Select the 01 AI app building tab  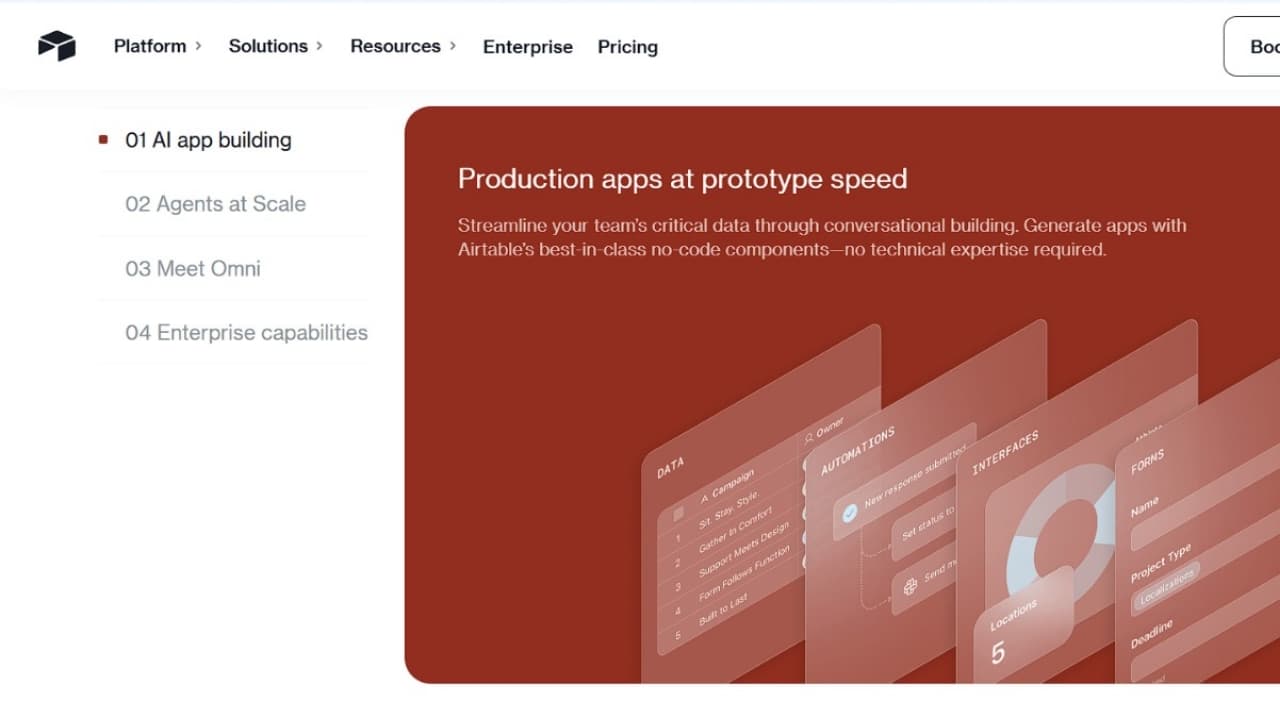pyautogui.click(x=208, y=140)
